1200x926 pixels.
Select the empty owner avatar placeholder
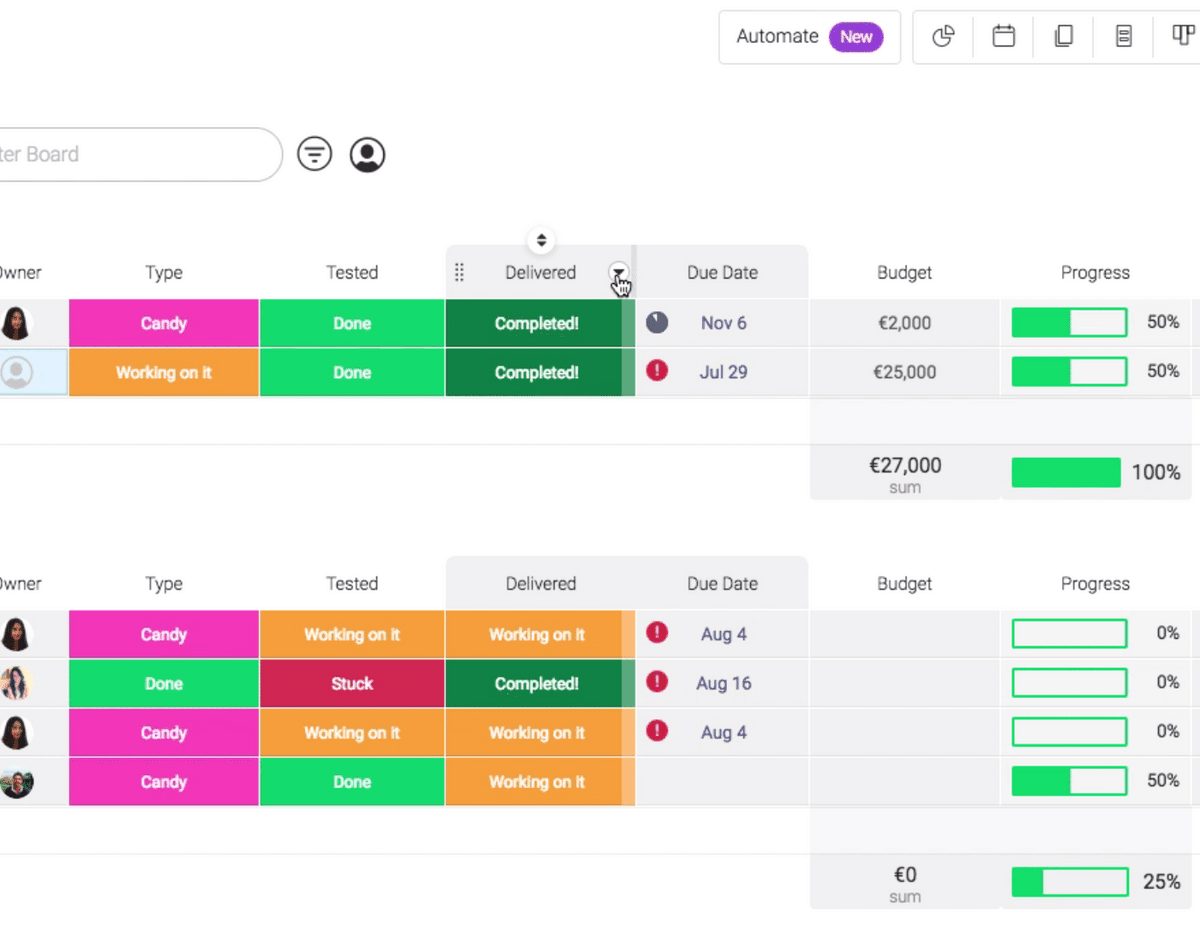pos(17,372)
